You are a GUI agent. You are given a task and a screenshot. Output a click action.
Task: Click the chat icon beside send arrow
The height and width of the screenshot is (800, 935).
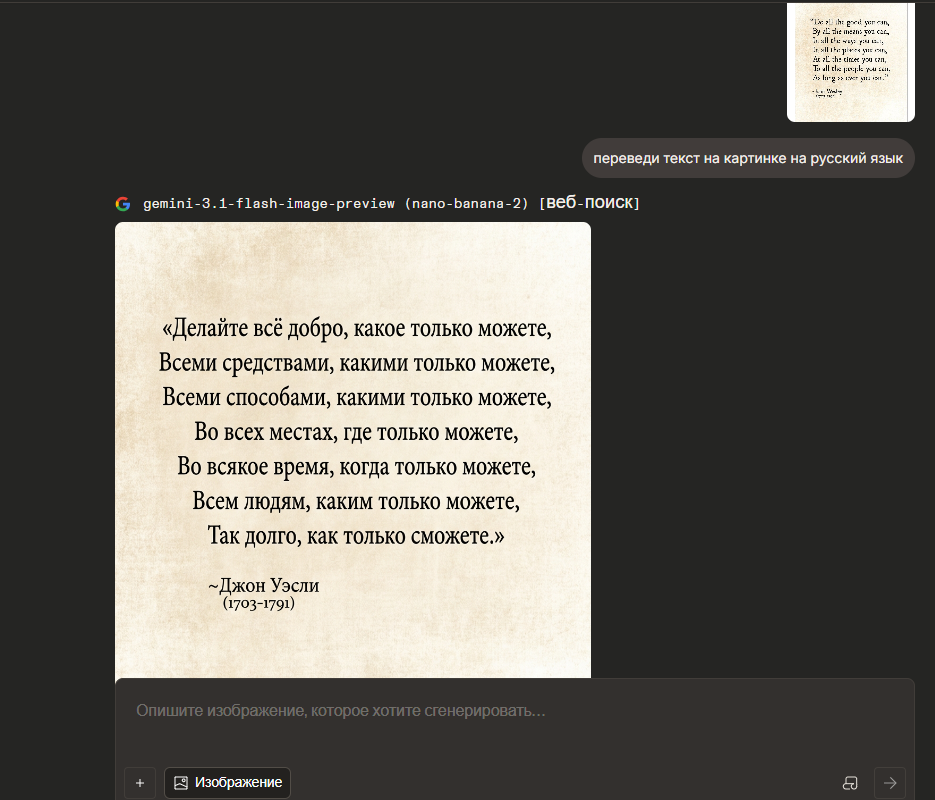(851, 783)
